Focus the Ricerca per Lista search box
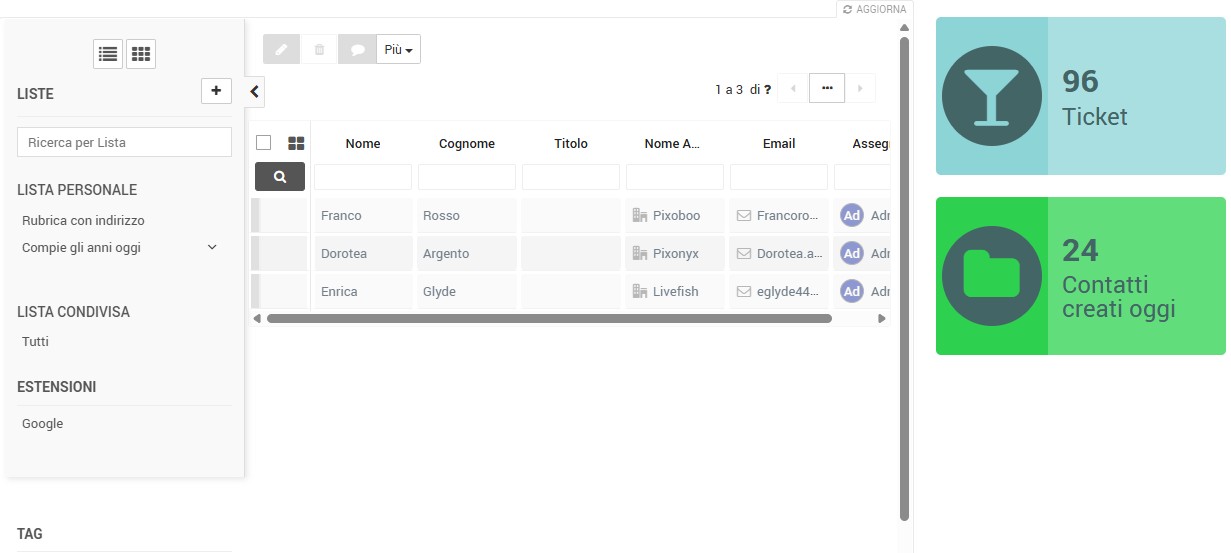 click(x=124, y=142)
